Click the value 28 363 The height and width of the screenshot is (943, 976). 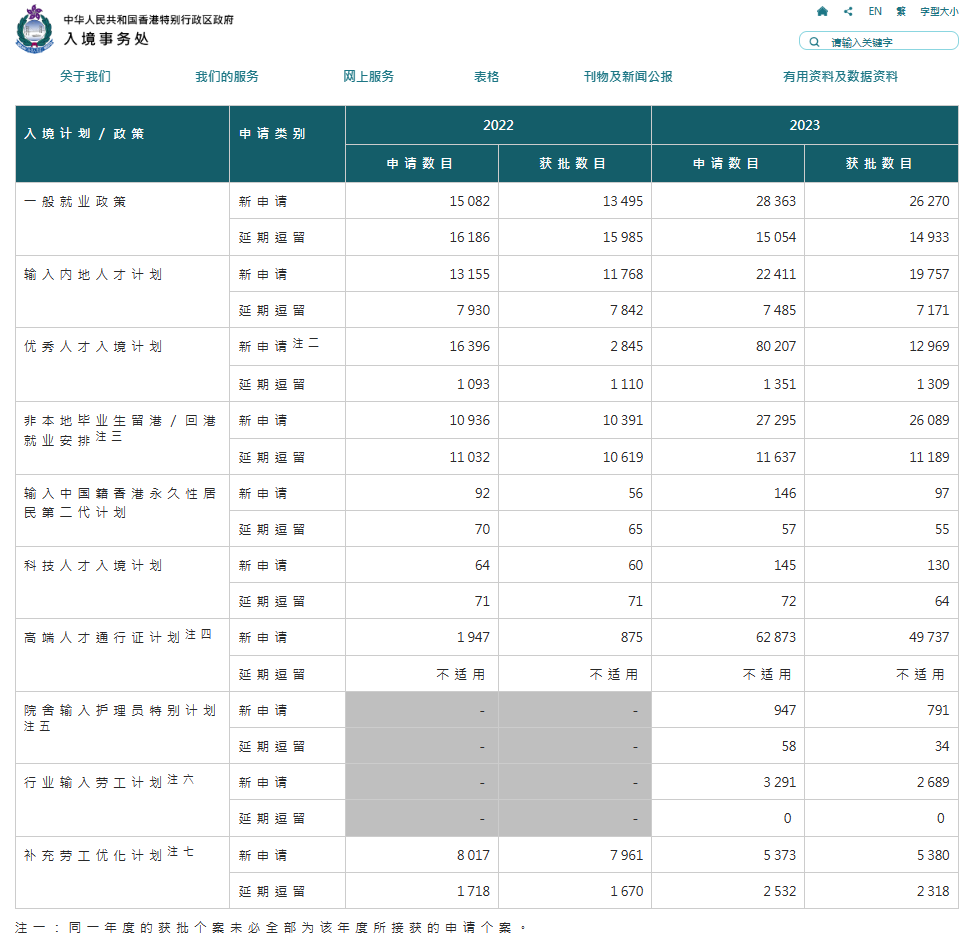[x=776, y=202]
